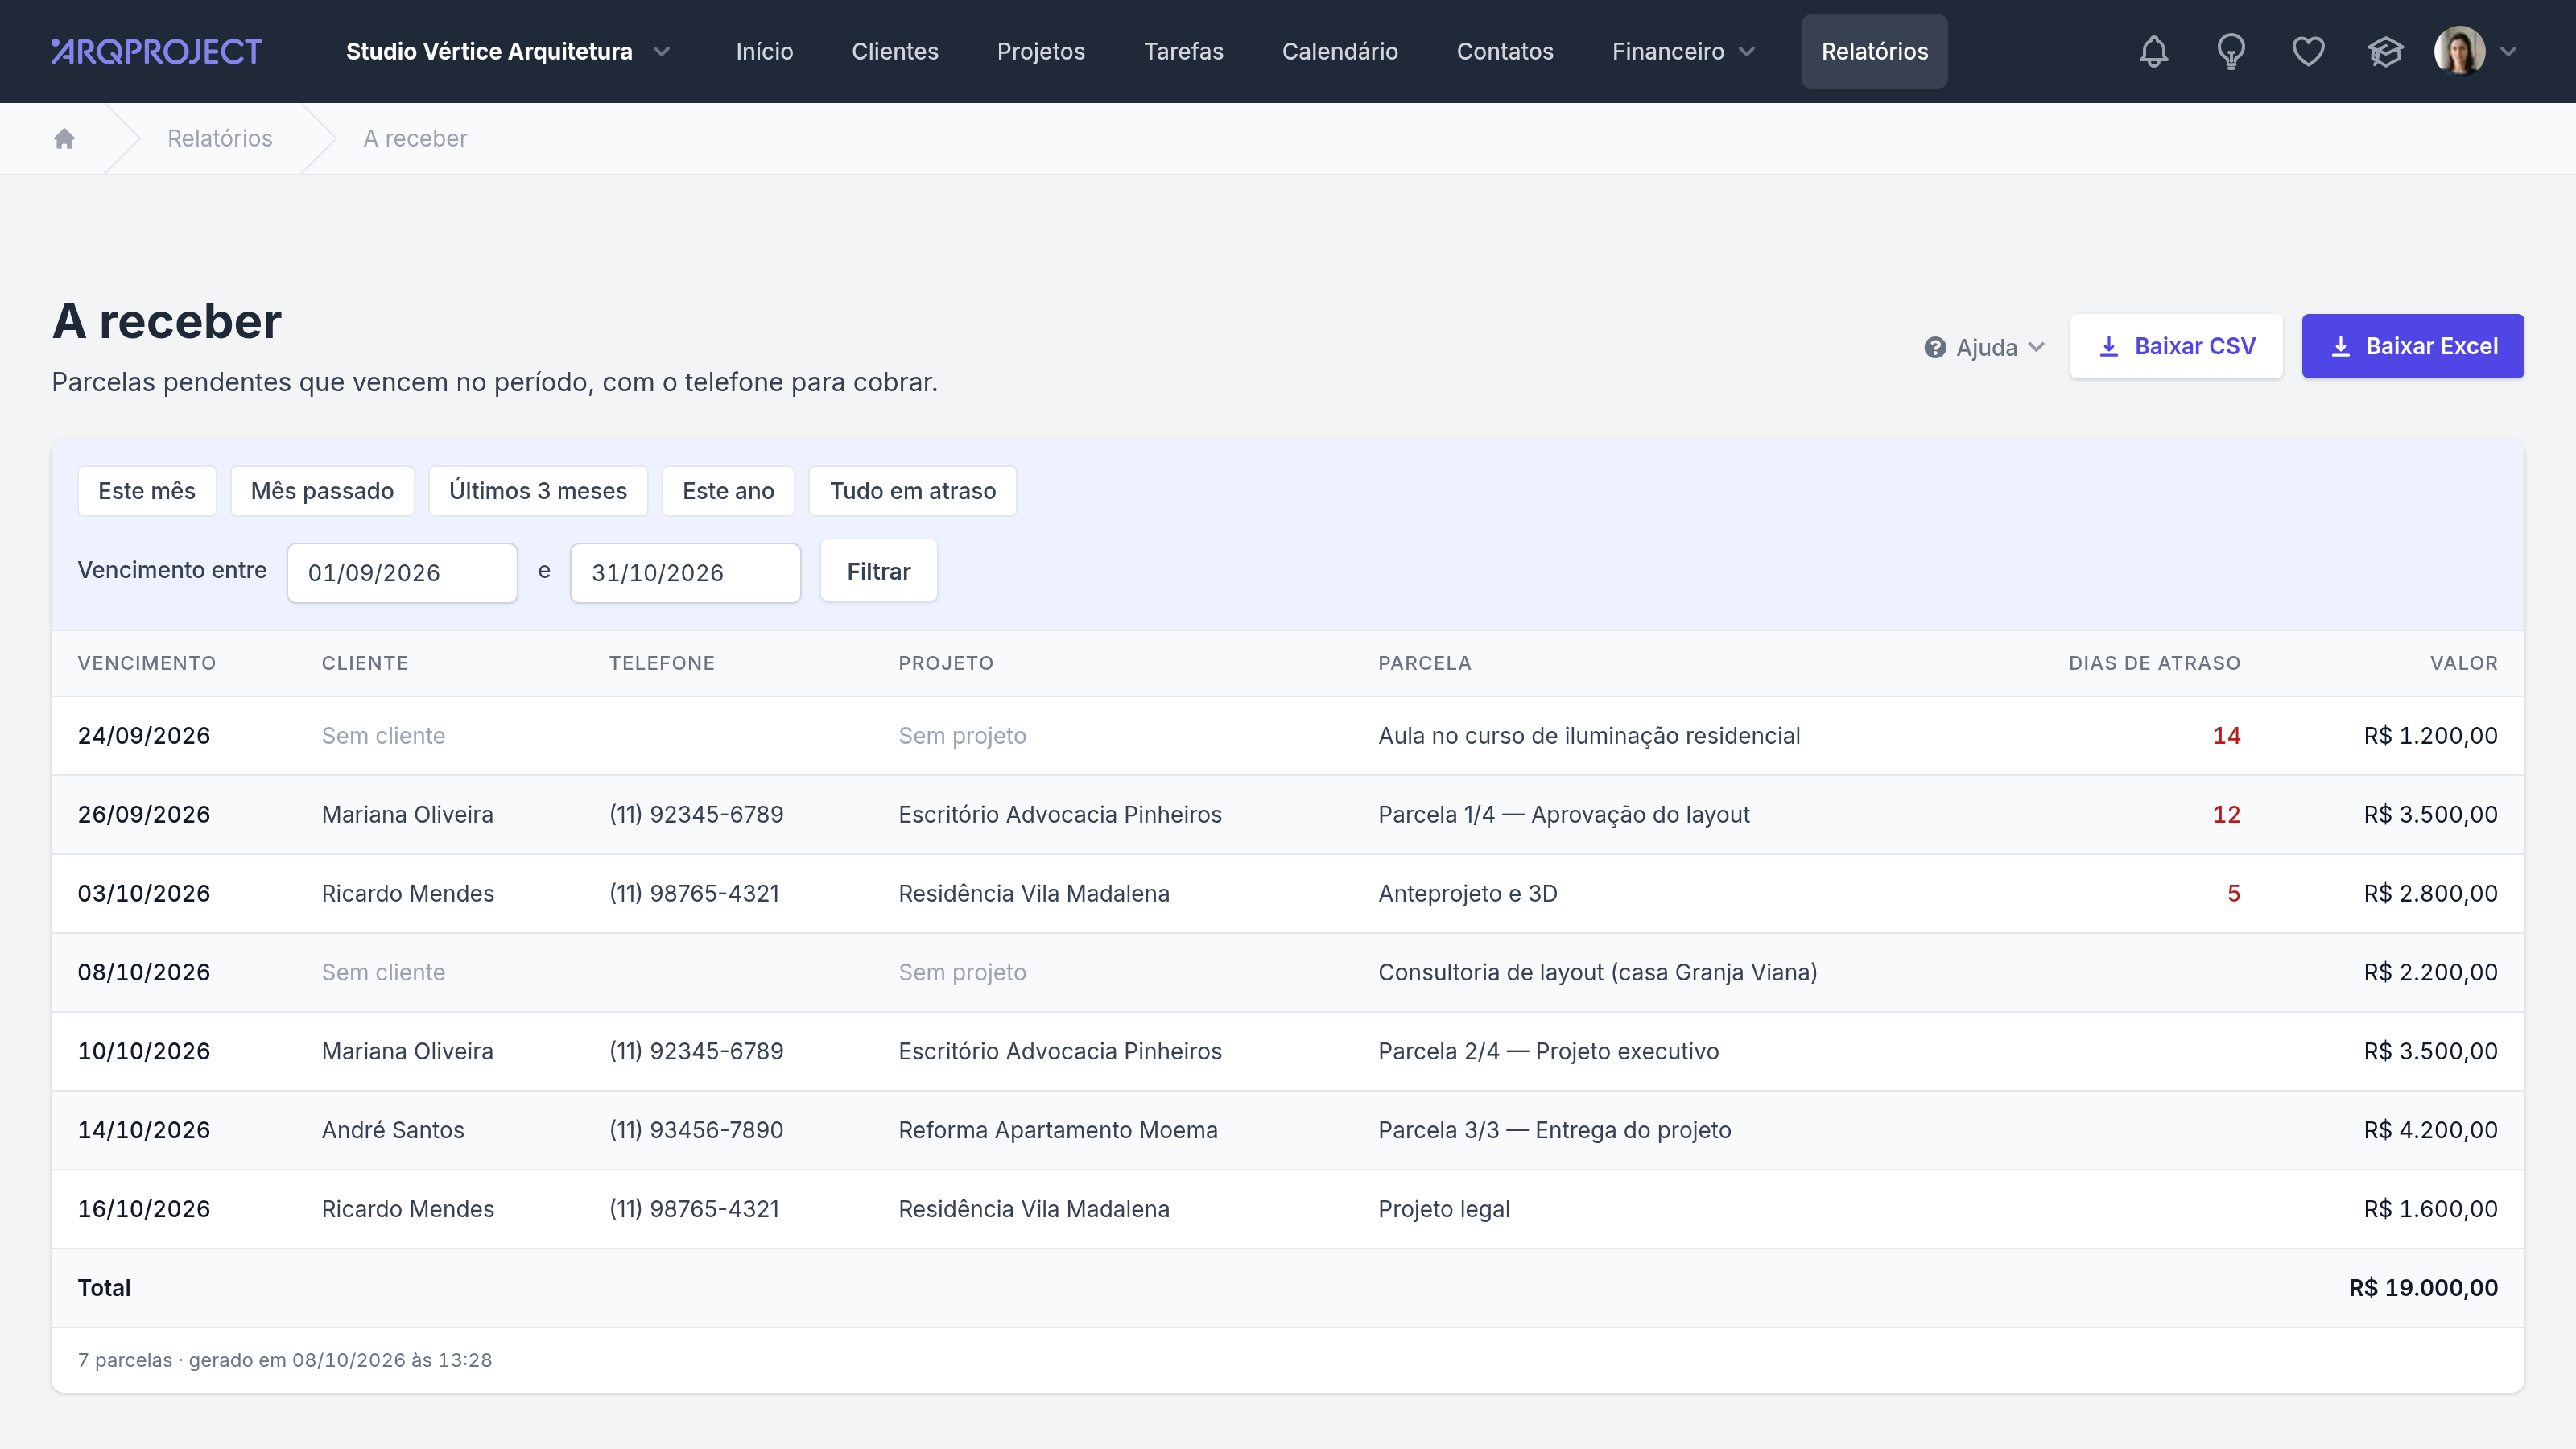Screen dimensions: 2576x1449
Task: Click the Baixar CSV button
Action: [2176, 346]
